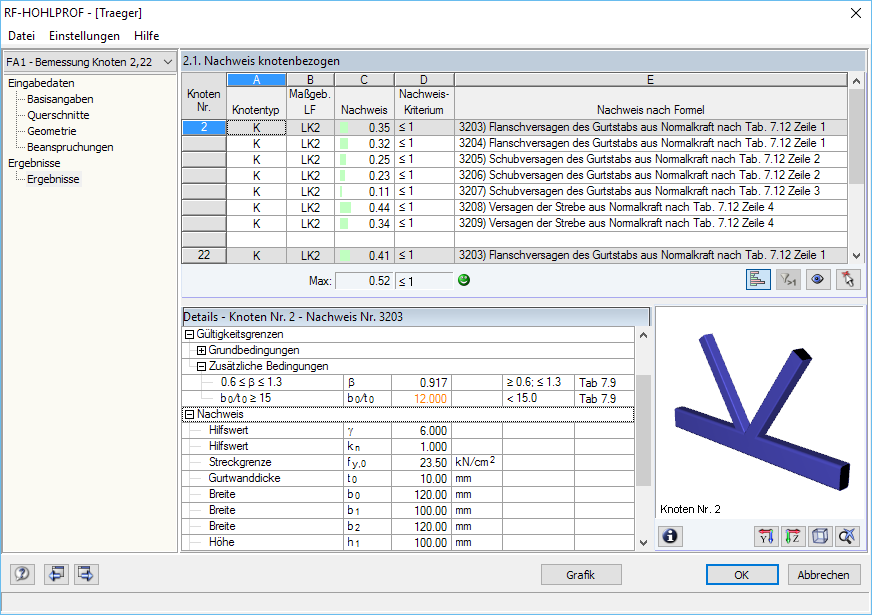Open the Hilfe menu
This screenshot has height=615, width=872.
[x=147, y=36]
